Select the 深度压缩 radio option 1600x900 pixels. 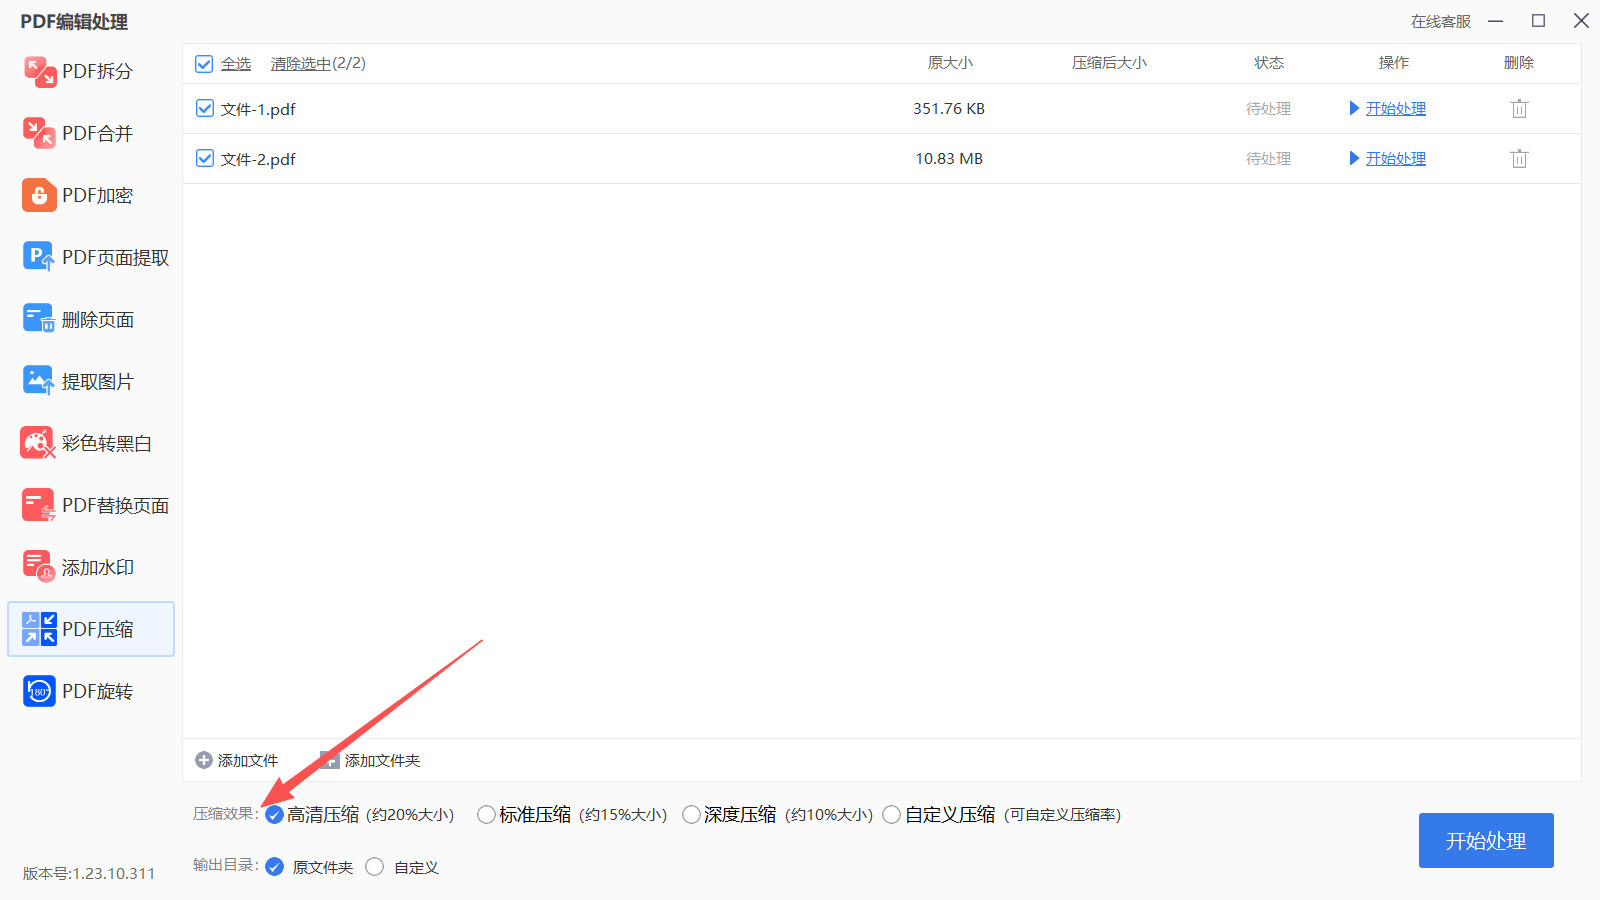pos(691,815)
